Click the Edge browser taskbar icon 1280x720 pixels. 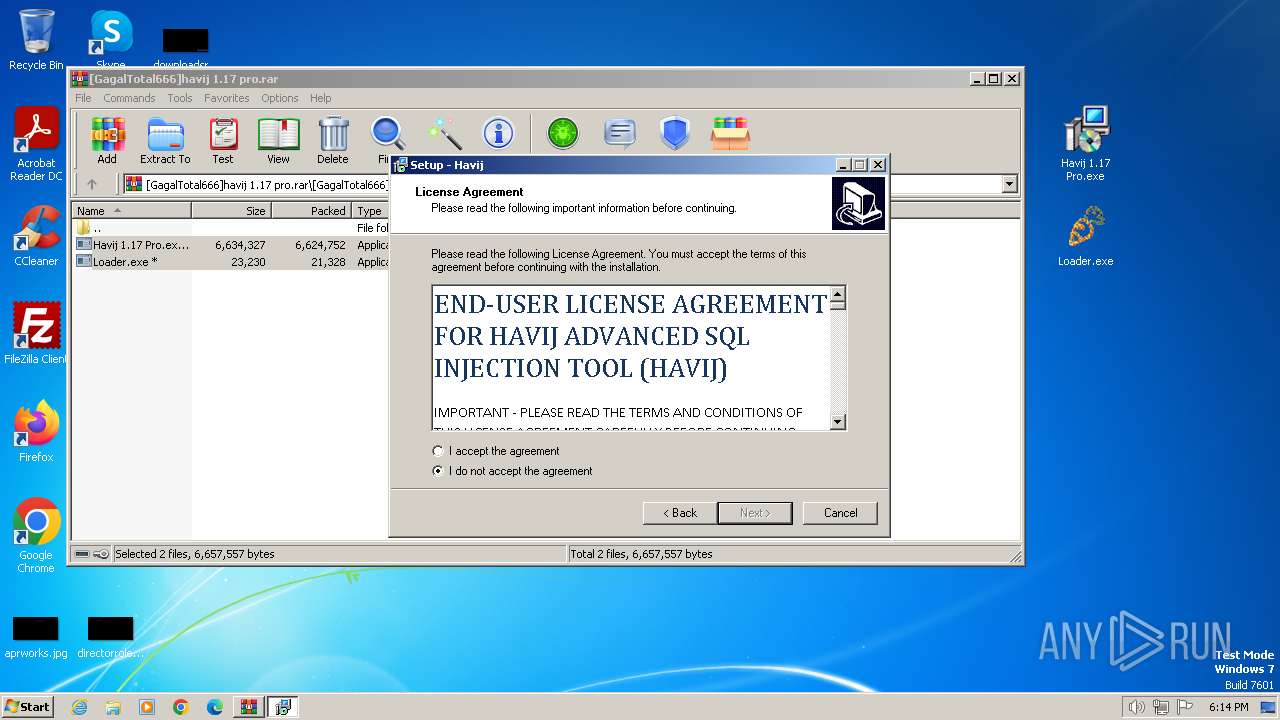coord(214,707)
